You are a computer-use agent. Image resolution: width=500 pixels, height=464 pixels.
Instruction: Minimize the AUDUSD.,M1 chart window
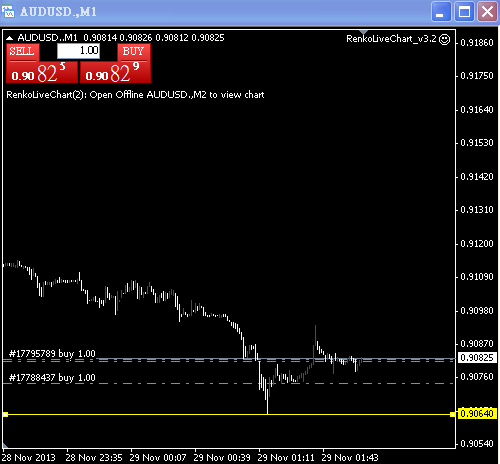(441, 12)
